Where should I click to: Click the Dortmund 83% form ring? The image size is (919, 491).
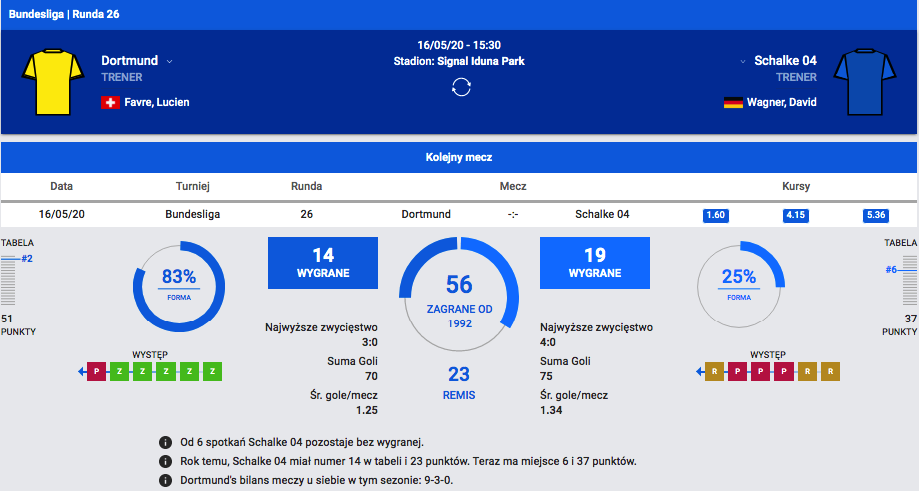179,287
